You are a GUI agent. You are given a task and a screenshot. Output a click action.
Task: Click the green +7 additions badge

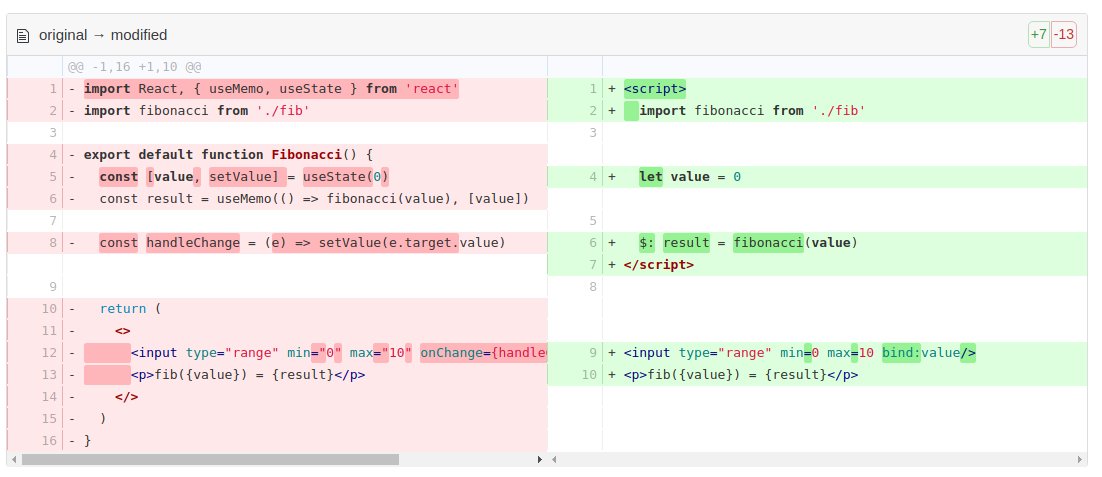pos(1038,34)
